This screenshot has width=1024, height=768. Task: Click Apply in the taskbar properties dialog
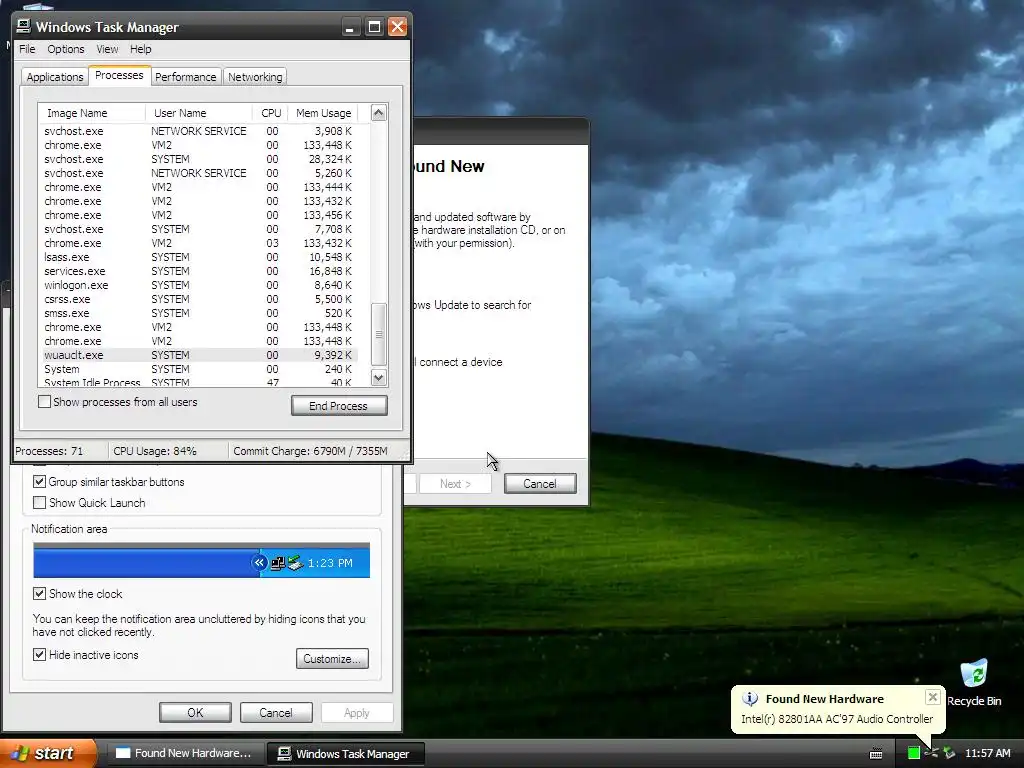[357, 712]
